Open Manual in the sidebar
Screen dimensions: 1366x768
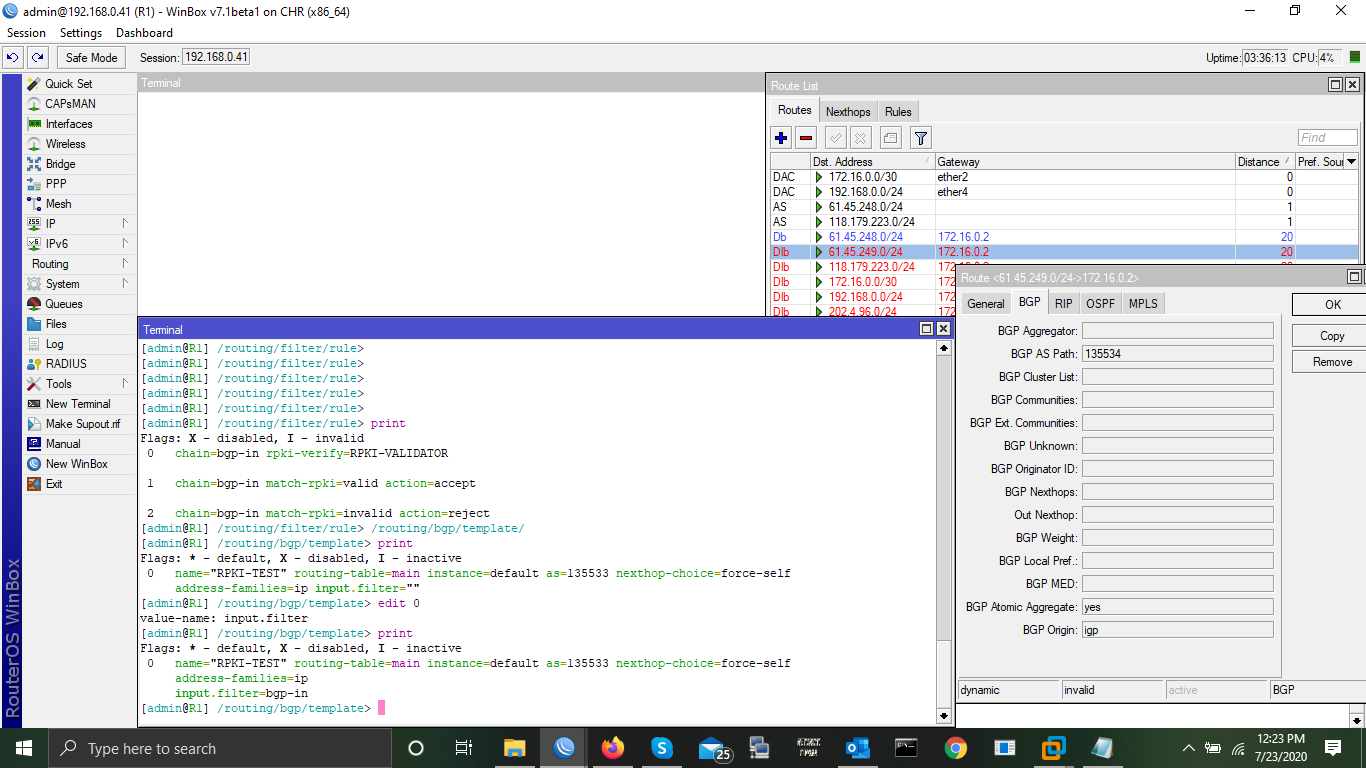80,444
